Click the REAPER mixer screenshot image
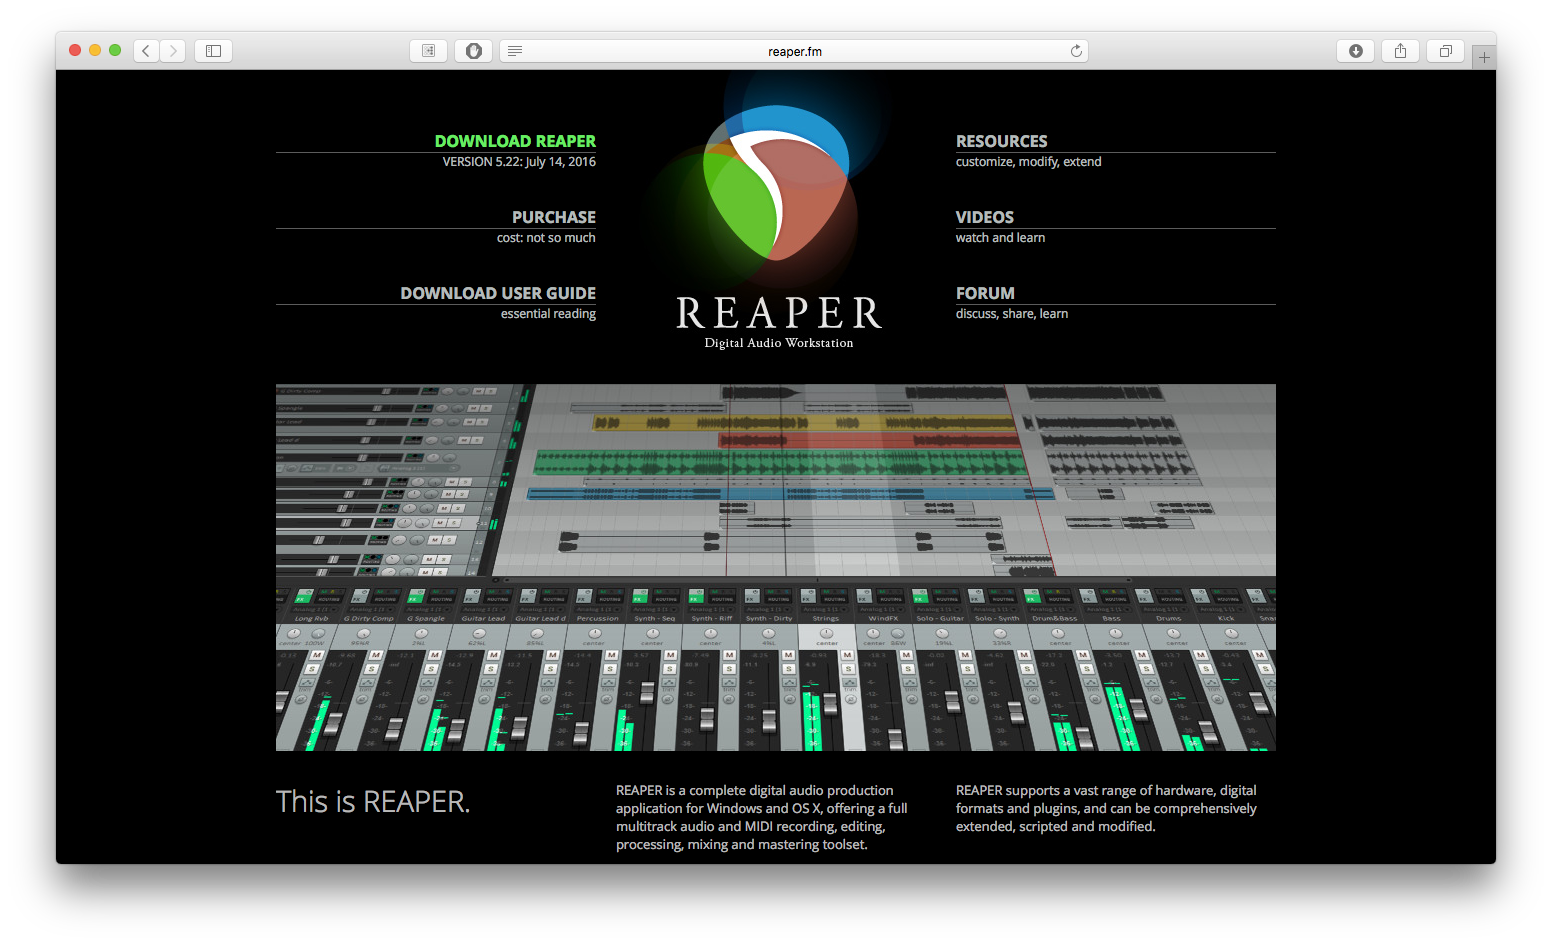1552x944 pixels. pos(776,567)
